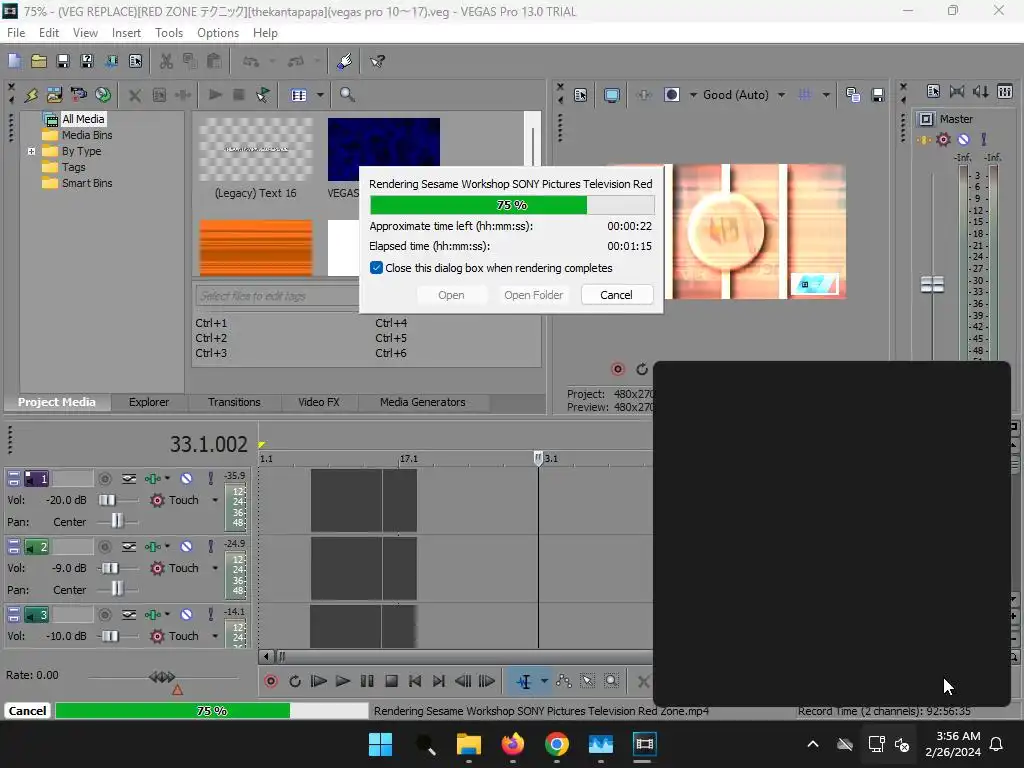Open a project using the folder icon
The width and height of the screenshot is (1024, 768).
pos(39,61)
